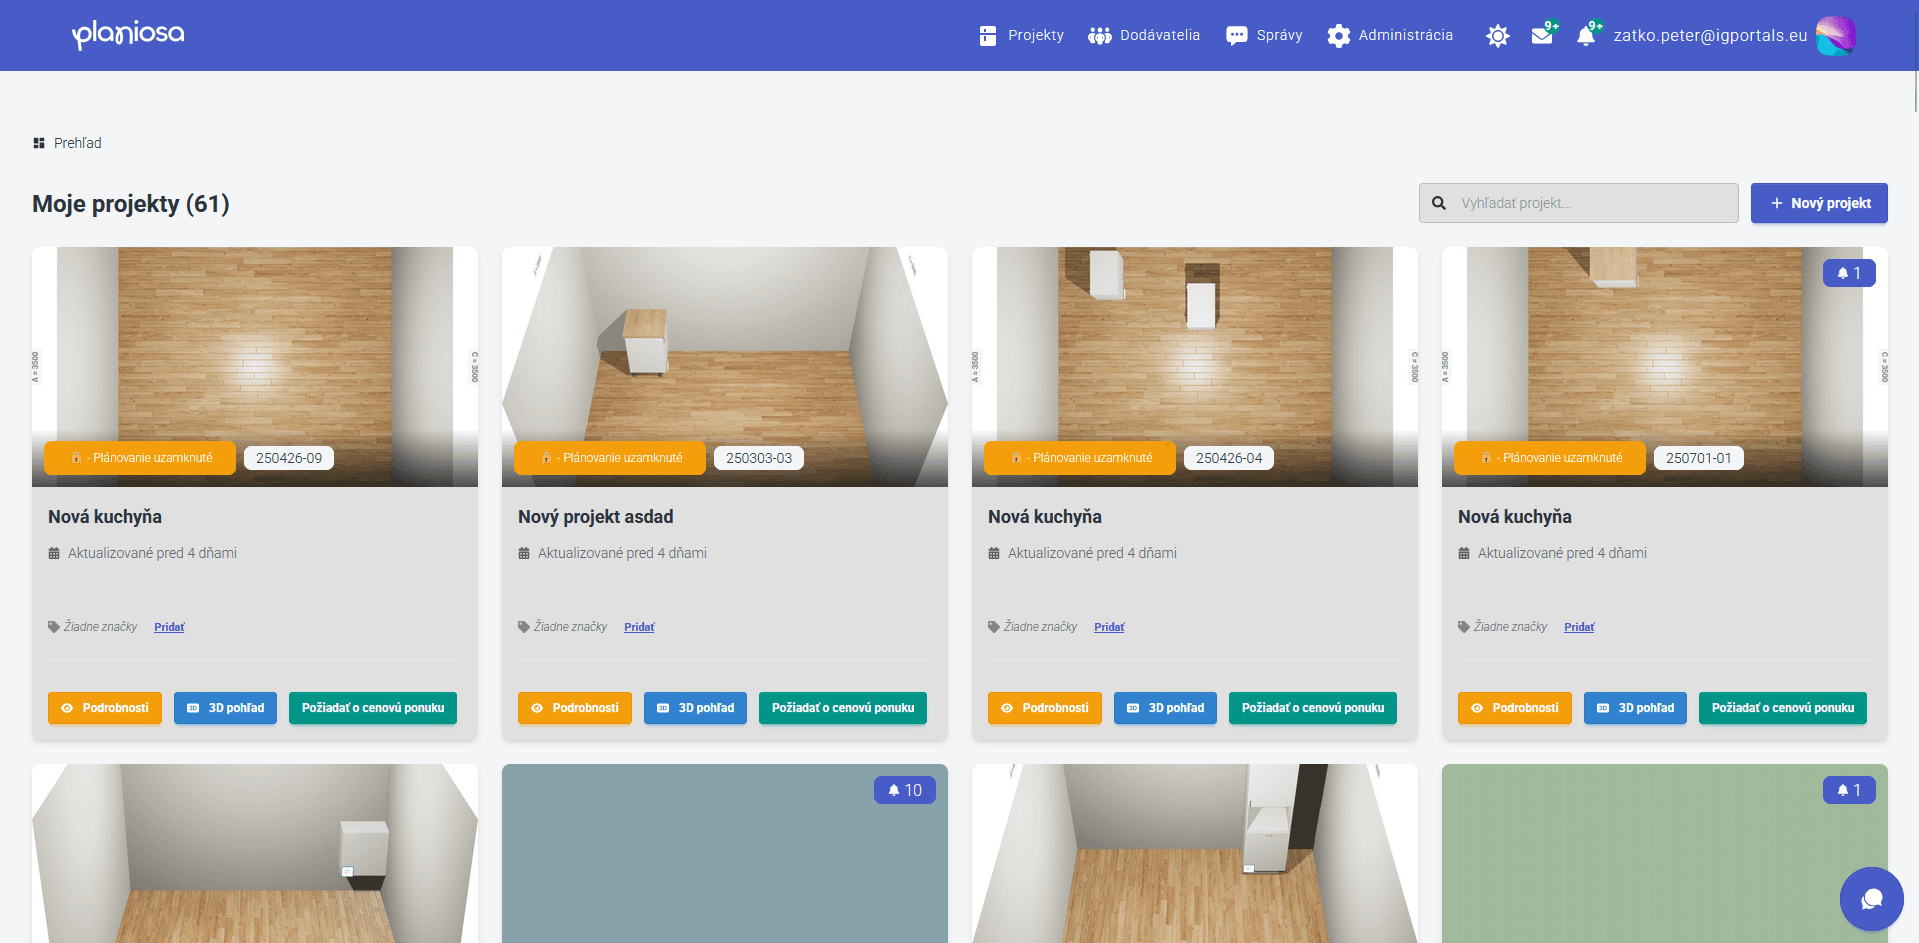Open 3D pohľad for project 250426-09
Image resolution: width=1919 pixels, height=943 pixels.
pyautogui.click(x=225, y=708)
